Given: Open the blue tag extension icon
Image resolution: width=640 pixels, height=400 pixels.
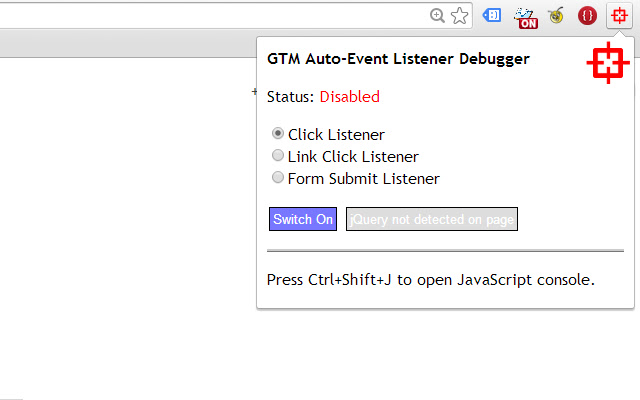Looking at the screenshot, I should [x=492, y=15].
